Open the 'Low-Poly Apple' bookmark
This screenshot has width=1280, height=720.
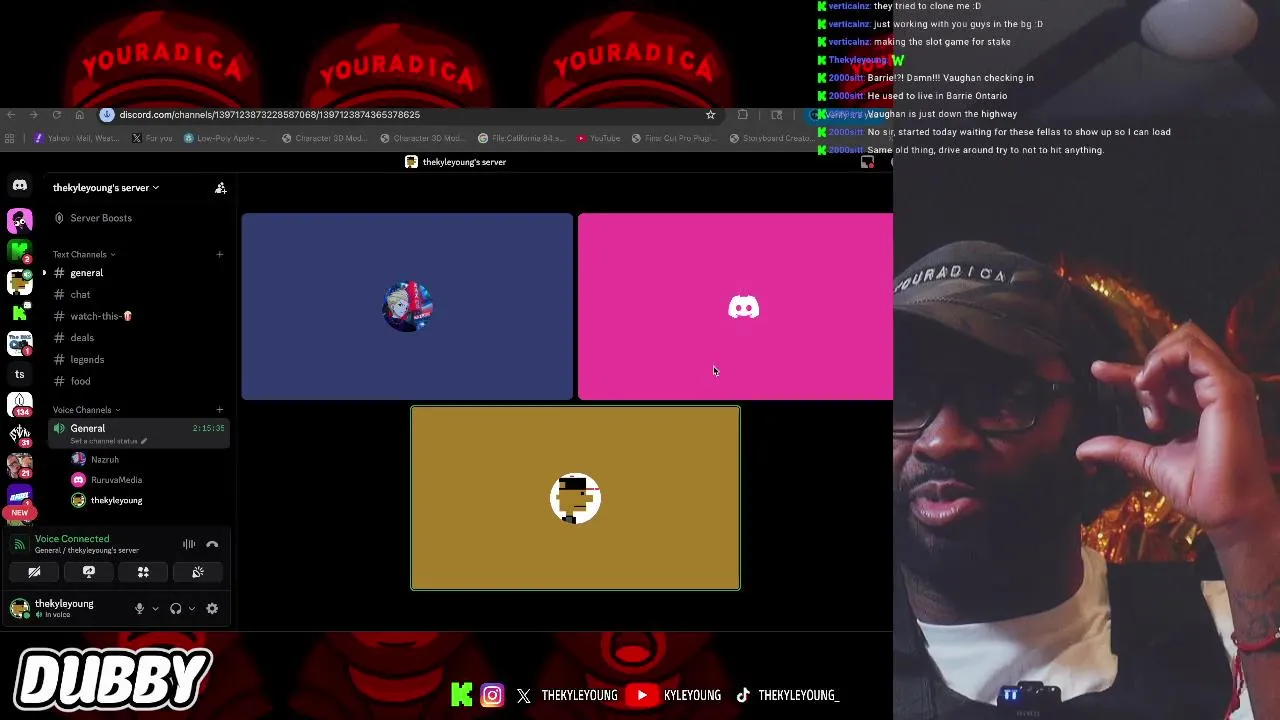(x=225, y=138)
